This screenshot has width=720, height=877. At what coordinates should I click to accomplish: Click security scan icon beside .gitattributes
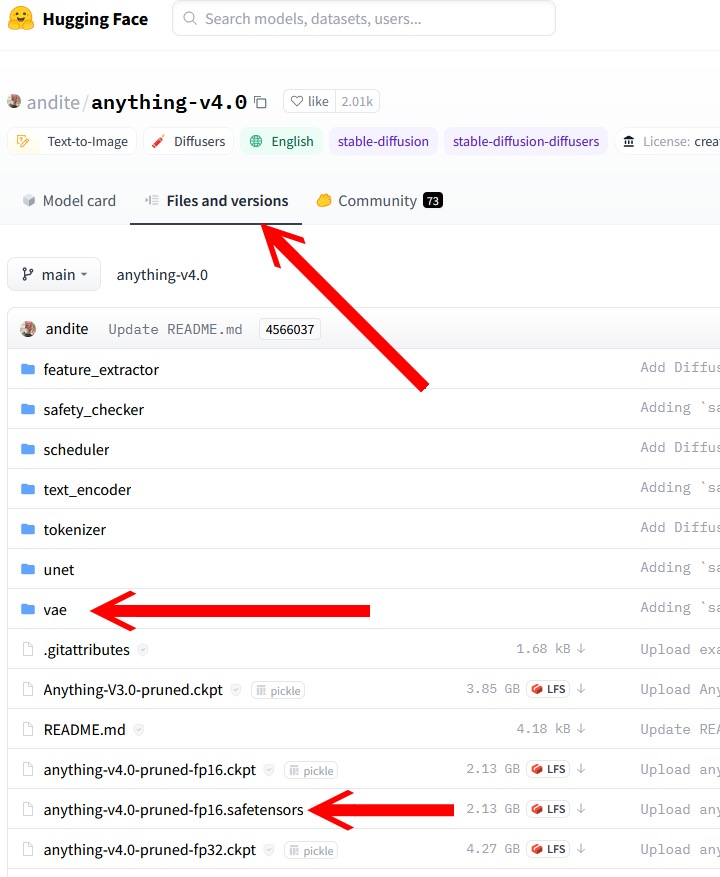pos(143,650)
